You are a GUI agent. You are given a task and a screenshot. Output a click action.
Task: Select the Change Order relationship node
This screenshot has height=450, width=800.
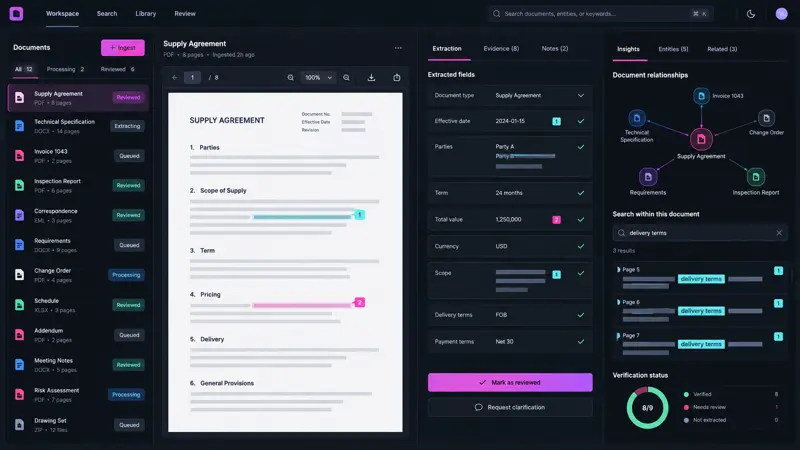pos(766,118)
